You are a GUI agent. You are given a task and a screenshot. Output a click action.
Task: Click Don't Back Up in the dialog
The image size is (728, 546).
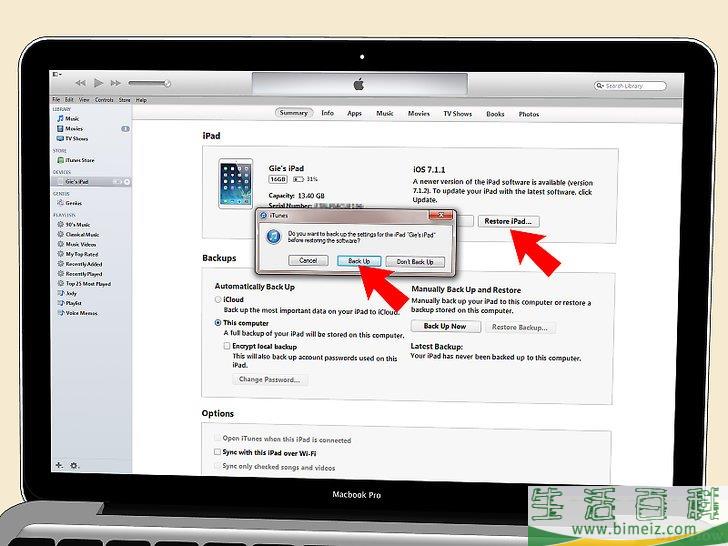(x=415, y=262)
